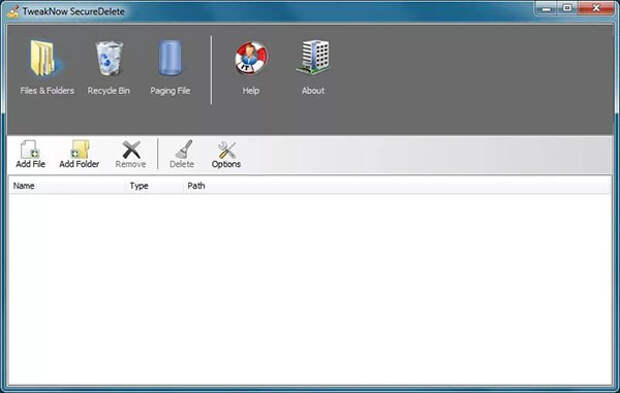The image size is (620, 393).
Task: Click the Files & Folders label
Action: point(47,91)
